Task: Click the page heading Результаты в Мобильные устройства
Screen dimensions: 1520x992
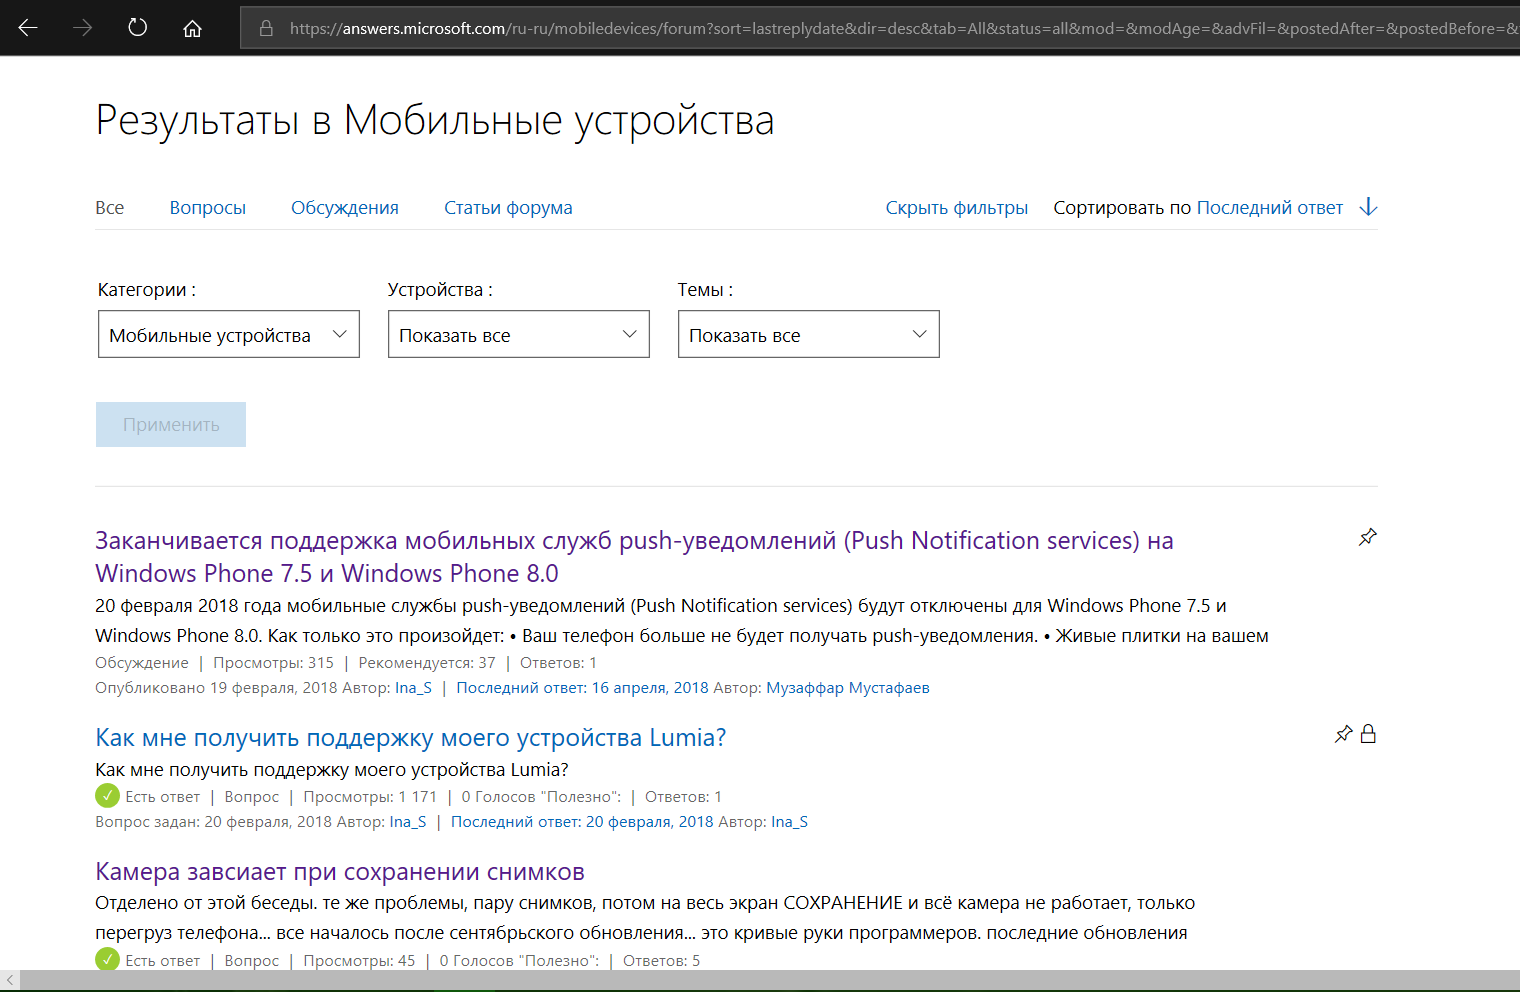Action: point(435,120)
